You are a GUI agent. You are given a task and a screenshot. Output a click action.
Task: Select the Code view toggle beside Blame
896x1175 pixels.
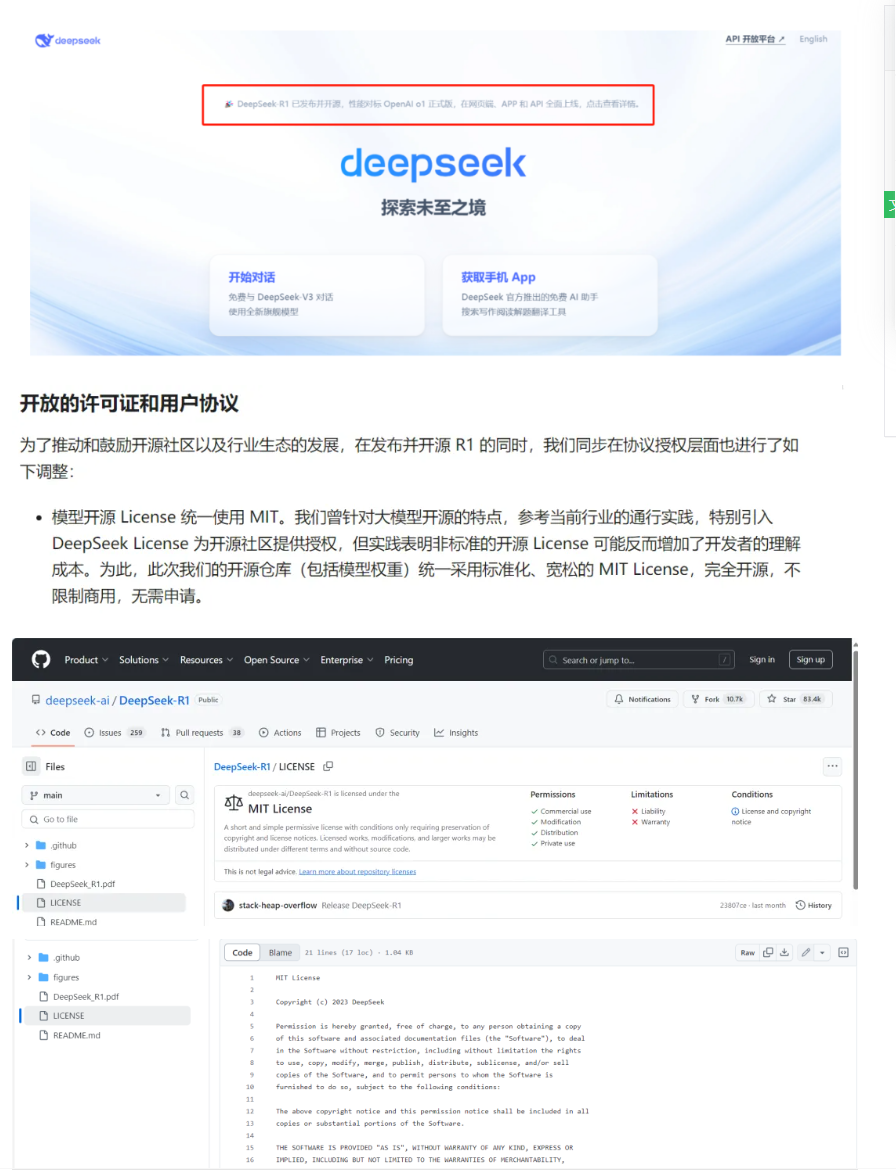pyautogui.click(x=242, y=952)
